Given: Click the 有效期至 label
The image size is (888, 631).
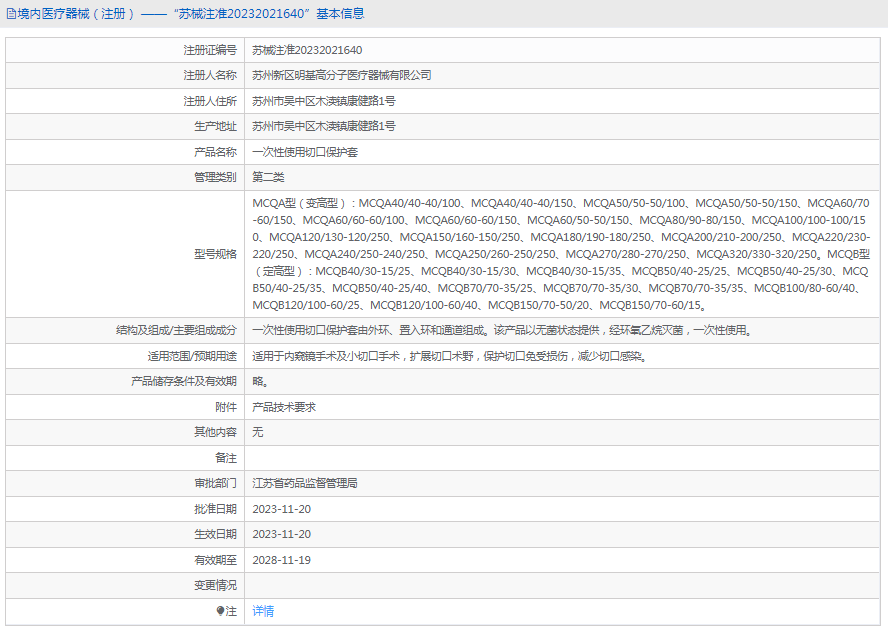Looking at the screenshot, I should (x=215, y=560).
